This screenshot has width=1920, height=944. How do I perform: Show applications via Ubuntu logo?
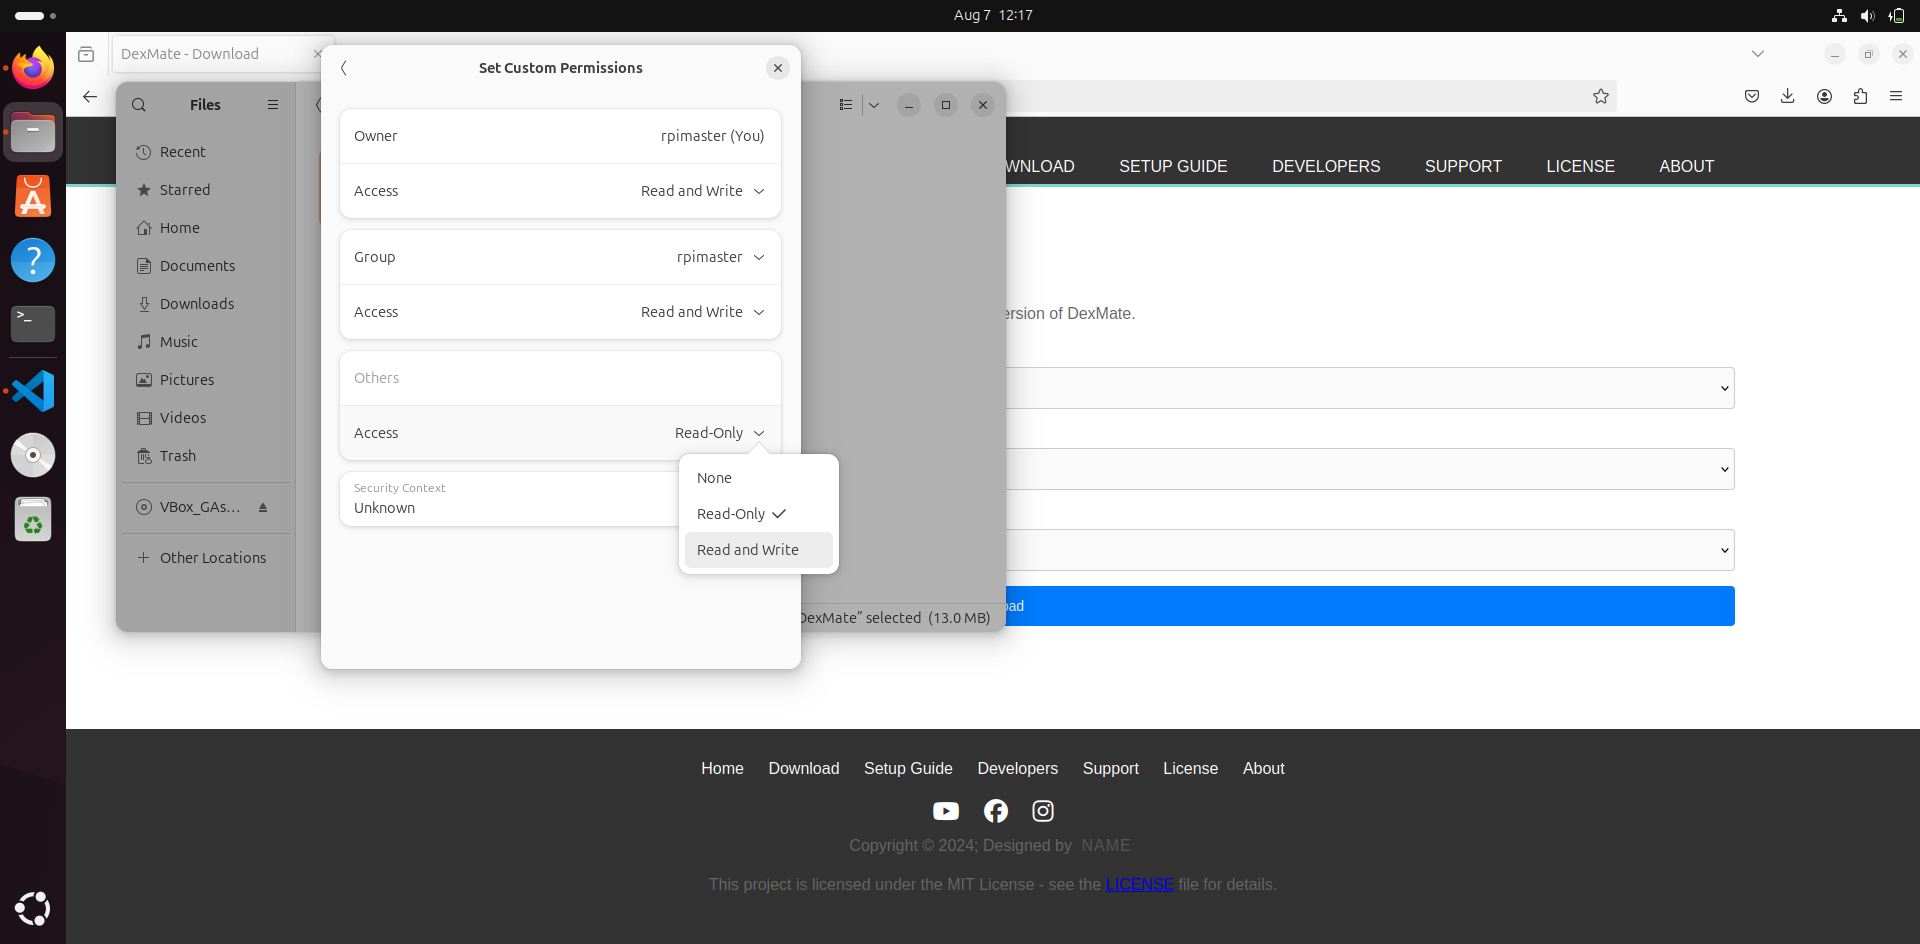click(33, 908)
